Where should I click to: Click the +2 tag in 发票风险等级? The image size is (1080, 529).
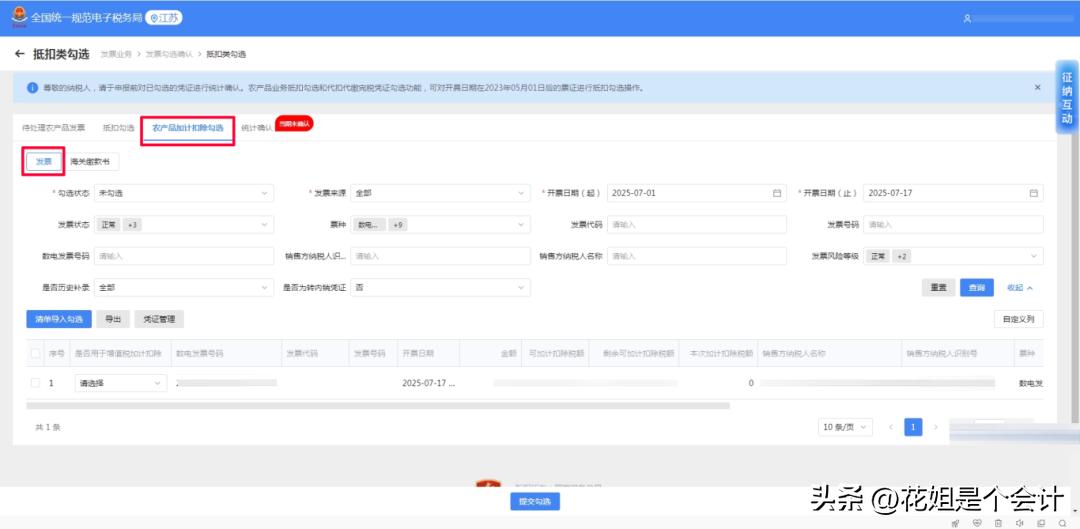click(x=901, y=256)
